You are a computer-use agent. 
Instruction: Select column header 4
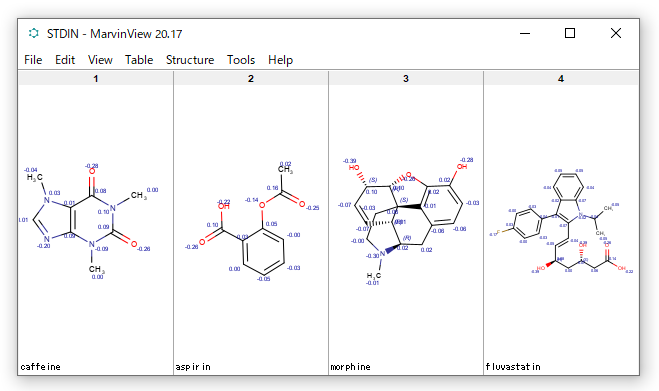pos(561,79)
